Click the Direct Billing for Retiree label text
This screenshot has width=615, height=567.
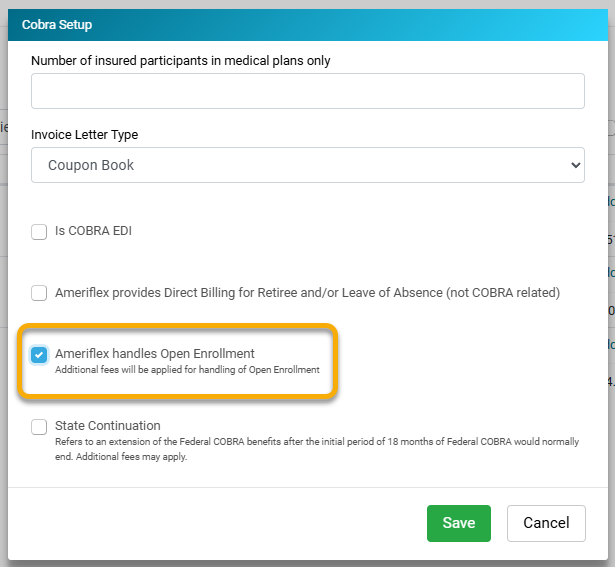(307, 293)
